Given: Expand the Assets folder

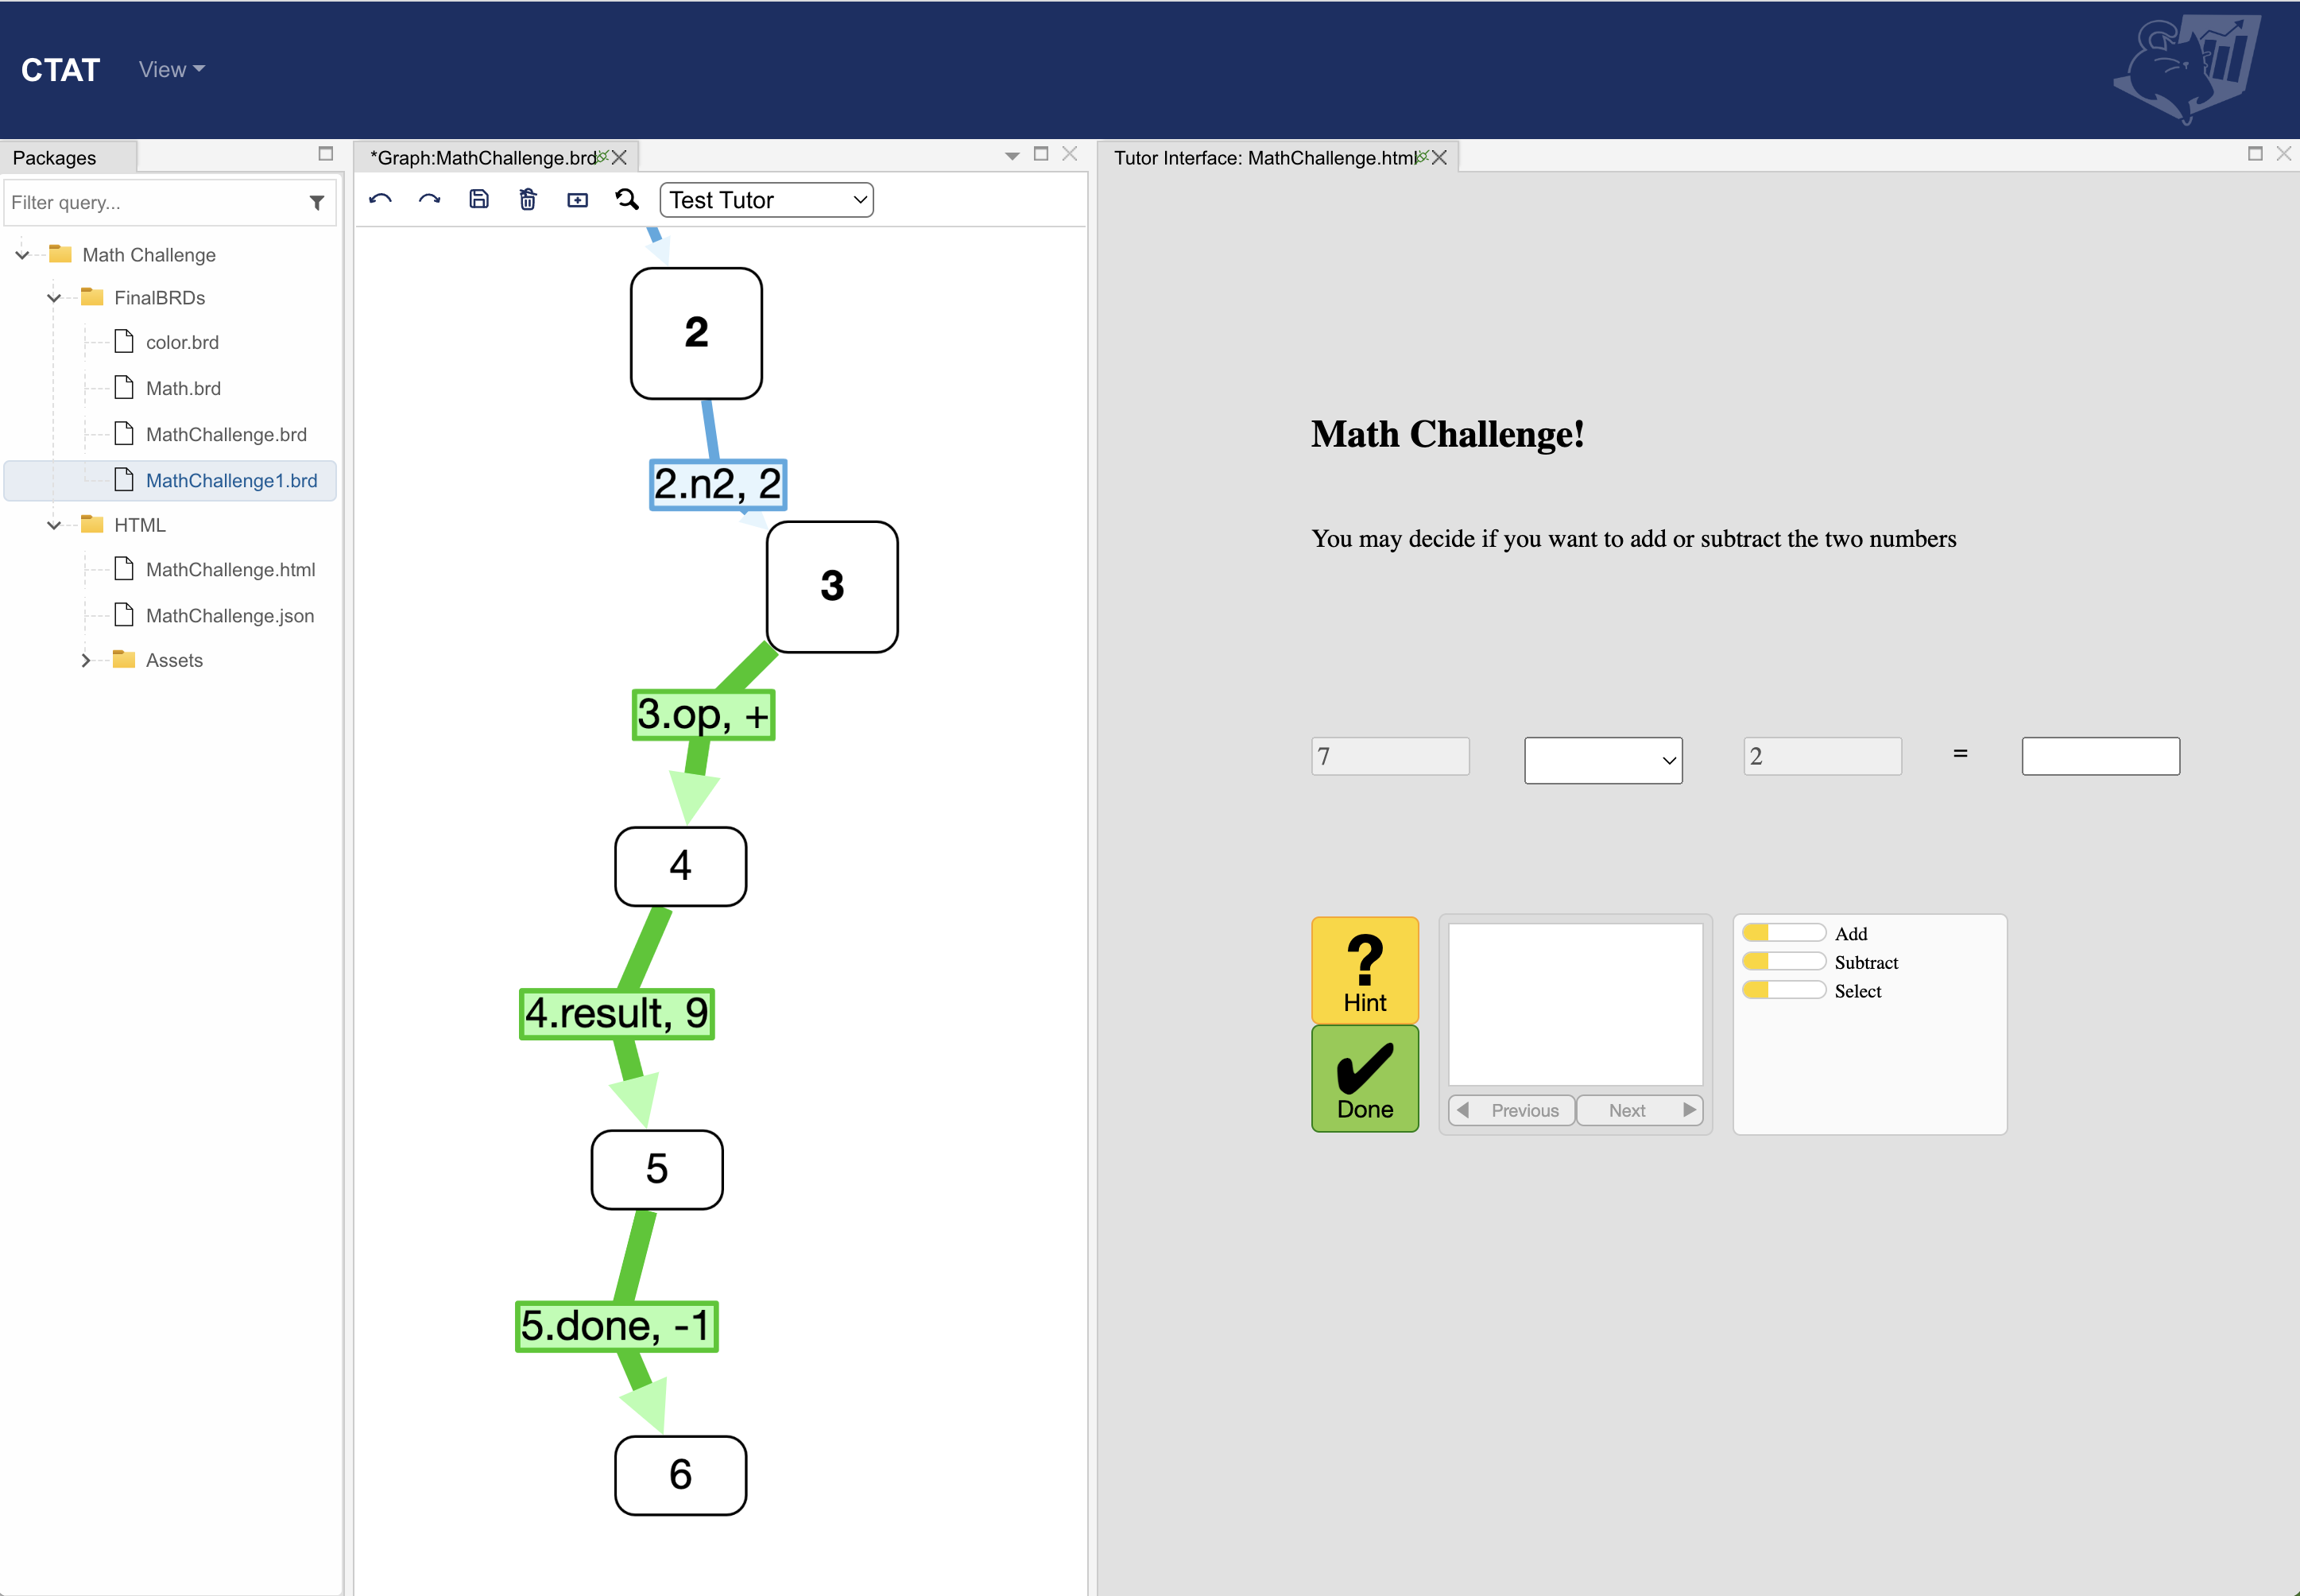Looking at the screenshot, I should pos(86,660).
